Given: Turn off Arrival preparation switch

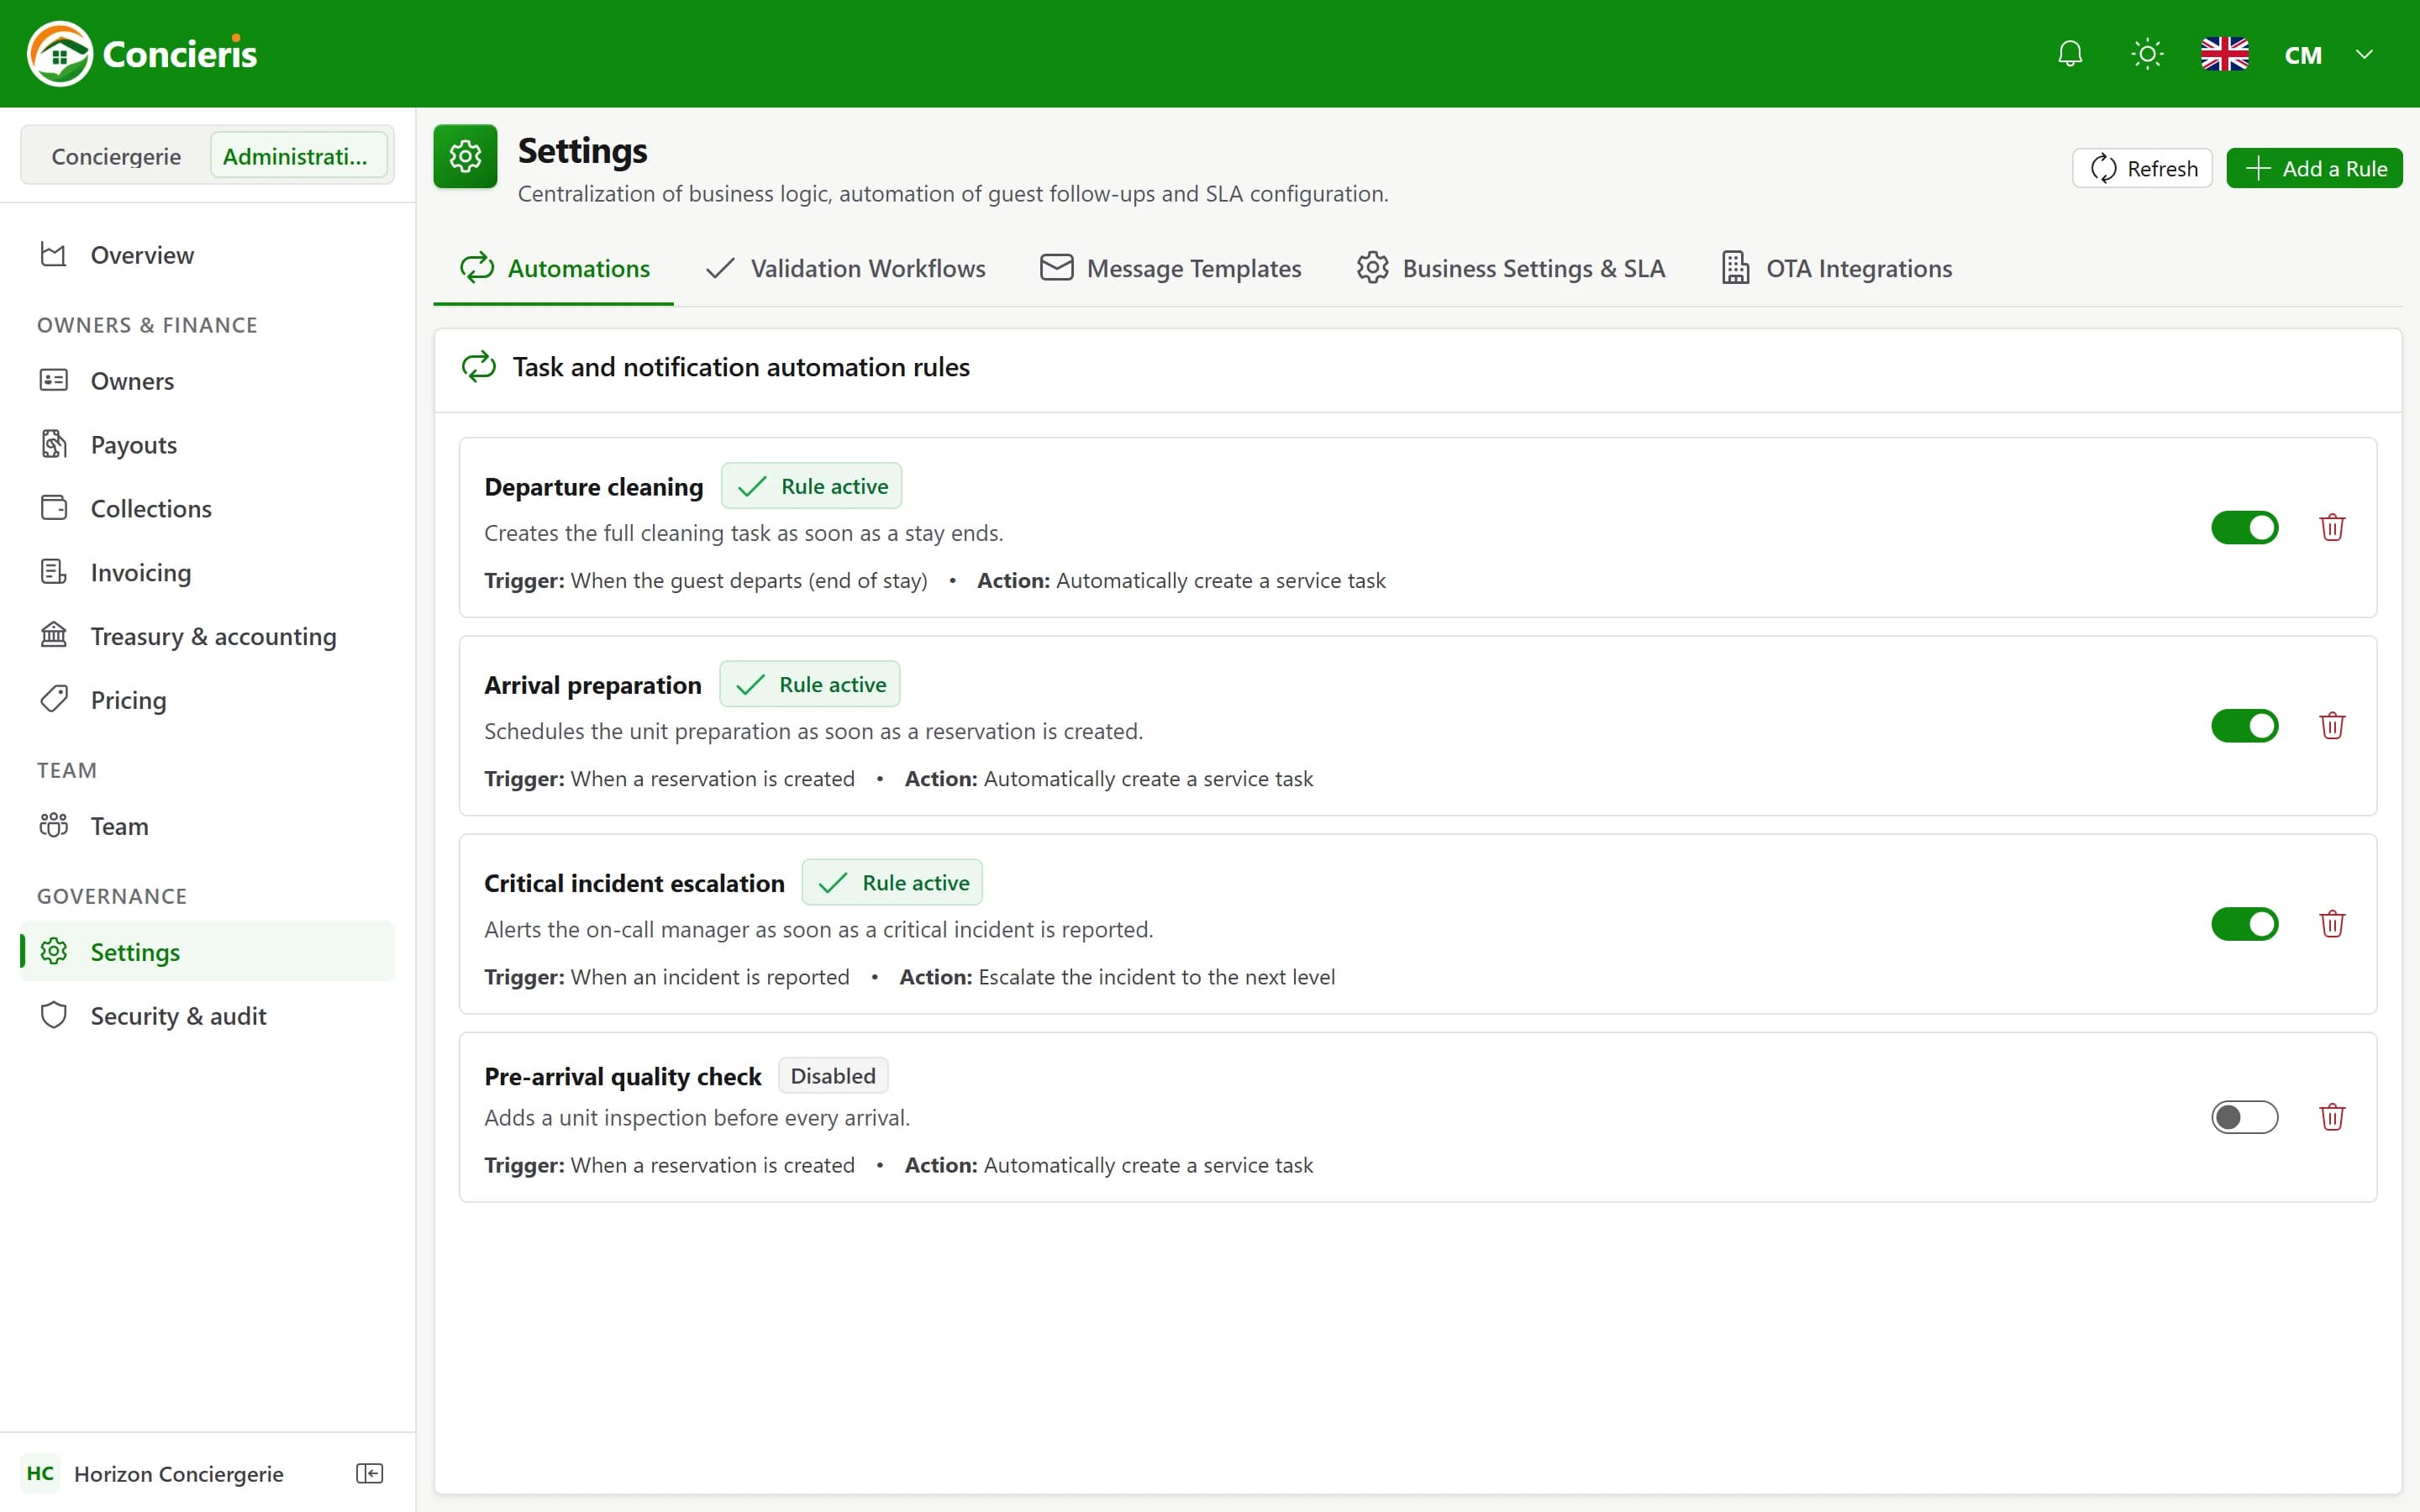Looking at the screenshot, I should (2244, 725).
